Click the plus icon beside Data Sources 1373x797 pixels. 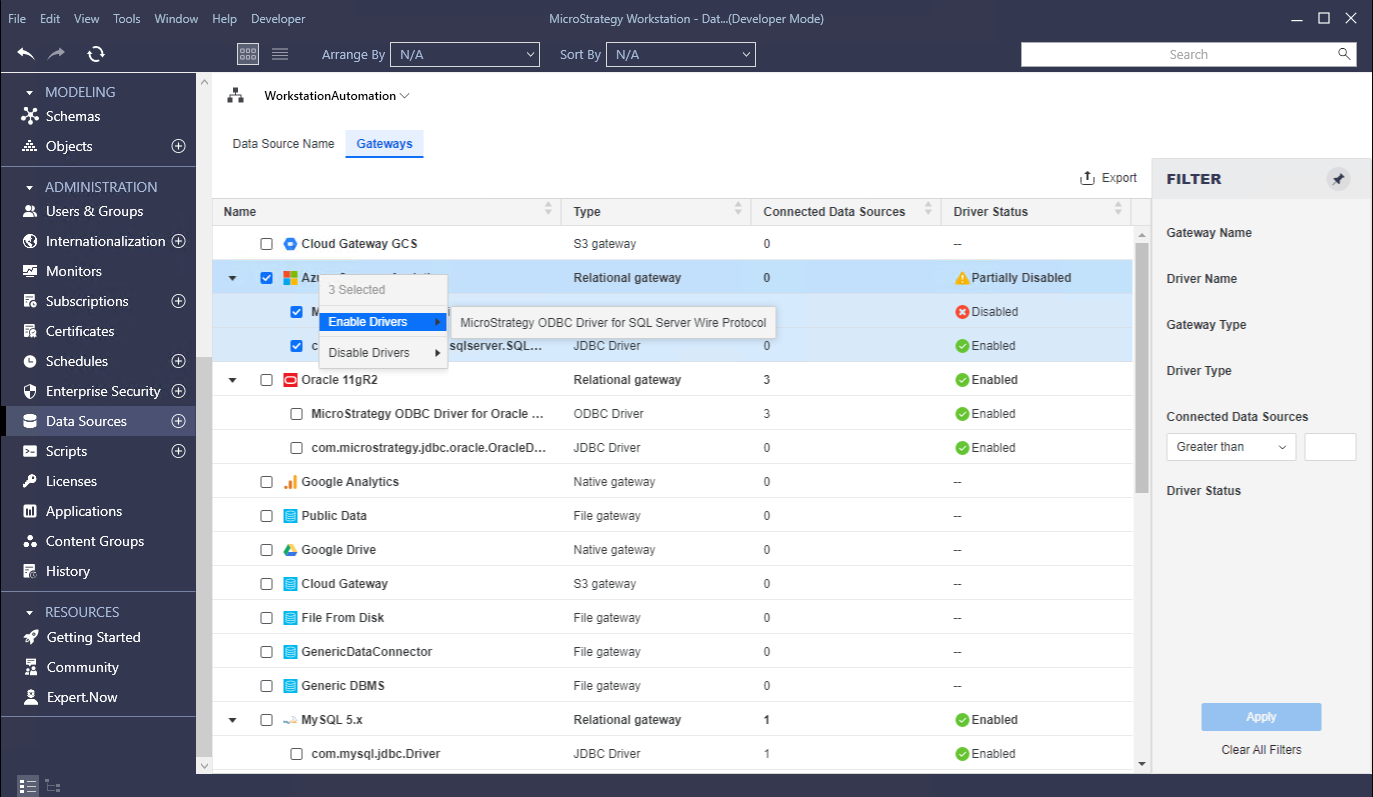(x=179, y=421)
